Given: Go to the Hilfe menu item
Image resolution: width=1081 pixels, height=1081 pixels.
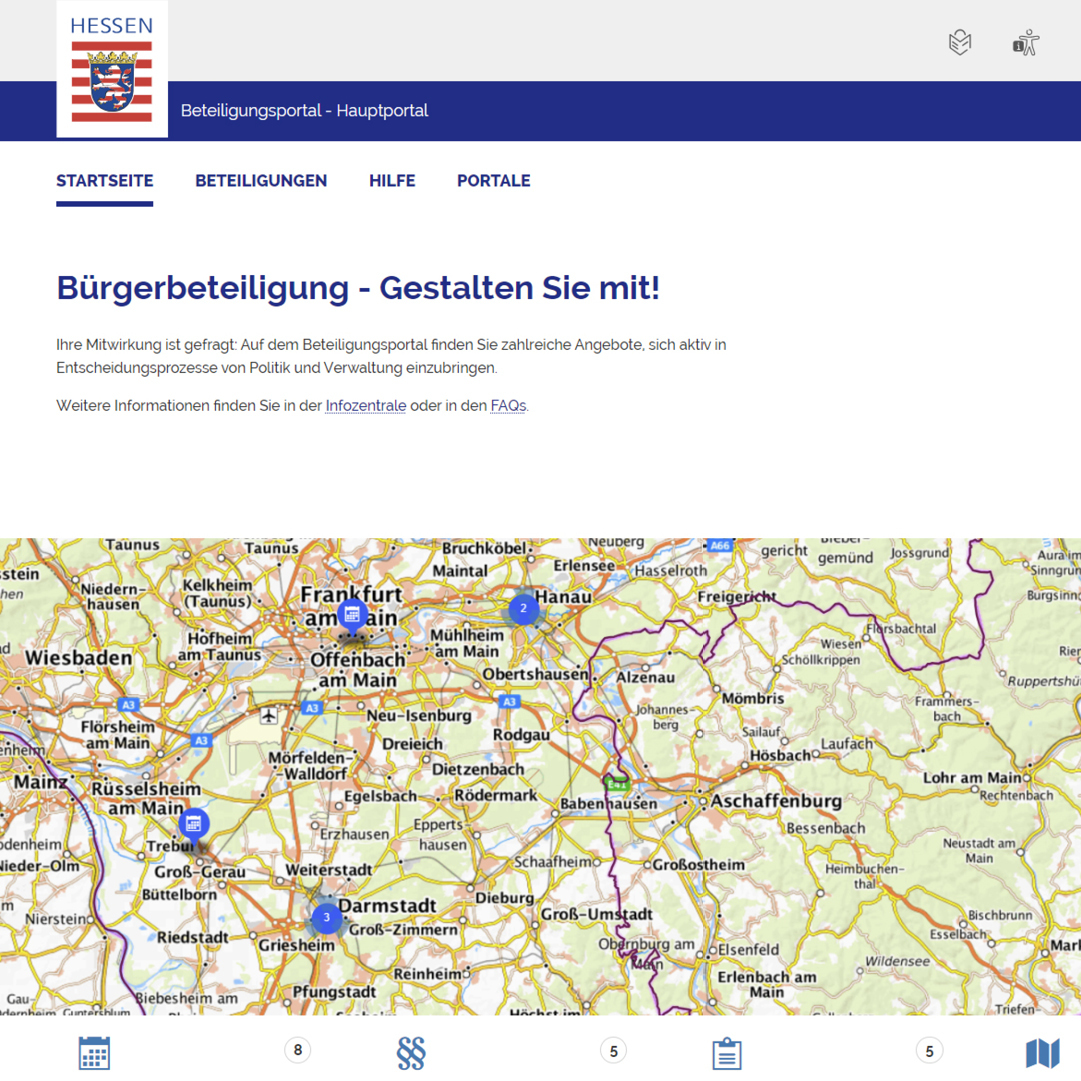Looking at the screenshot, I should coord(392,181).
